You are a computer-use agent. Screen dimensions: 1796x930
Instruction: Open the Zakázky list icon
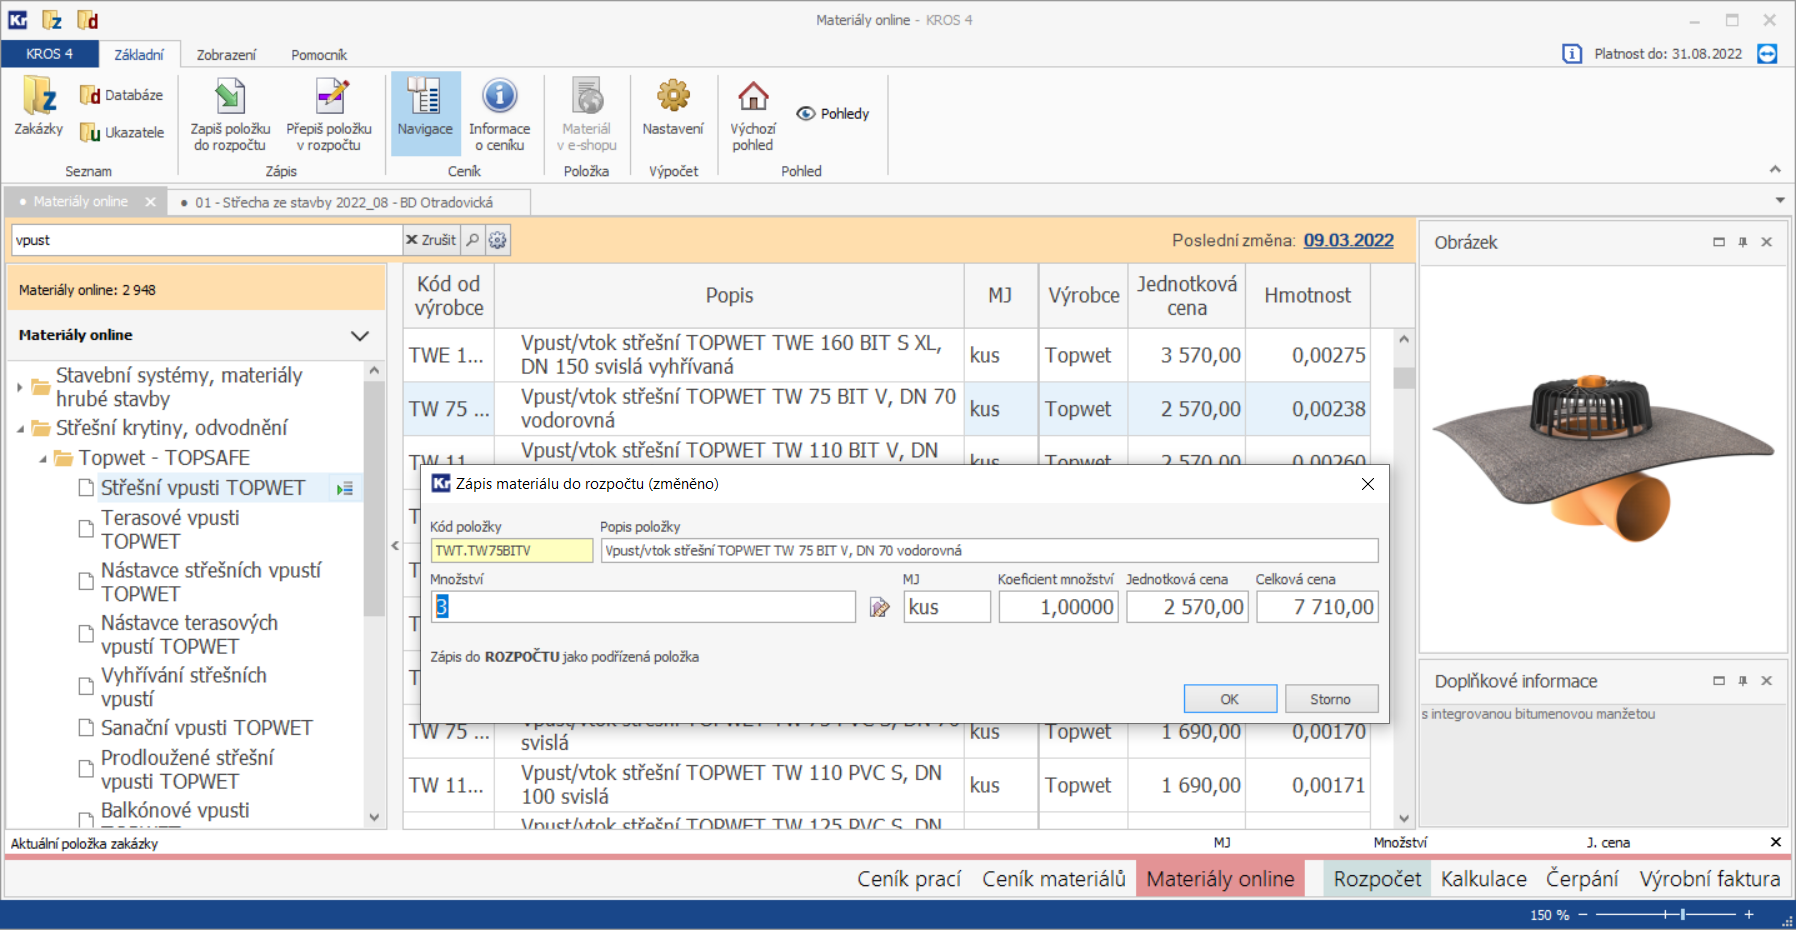tap(39, 107)
